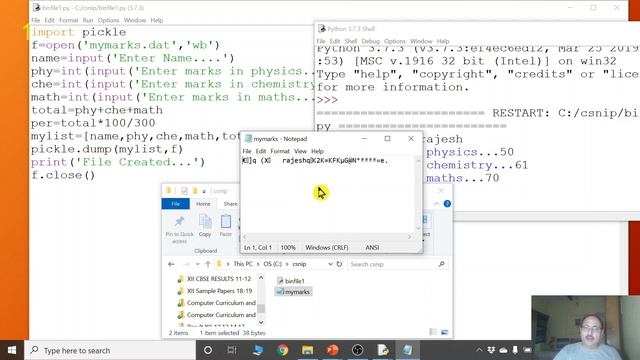Click the battery icon in system tray

527,350
